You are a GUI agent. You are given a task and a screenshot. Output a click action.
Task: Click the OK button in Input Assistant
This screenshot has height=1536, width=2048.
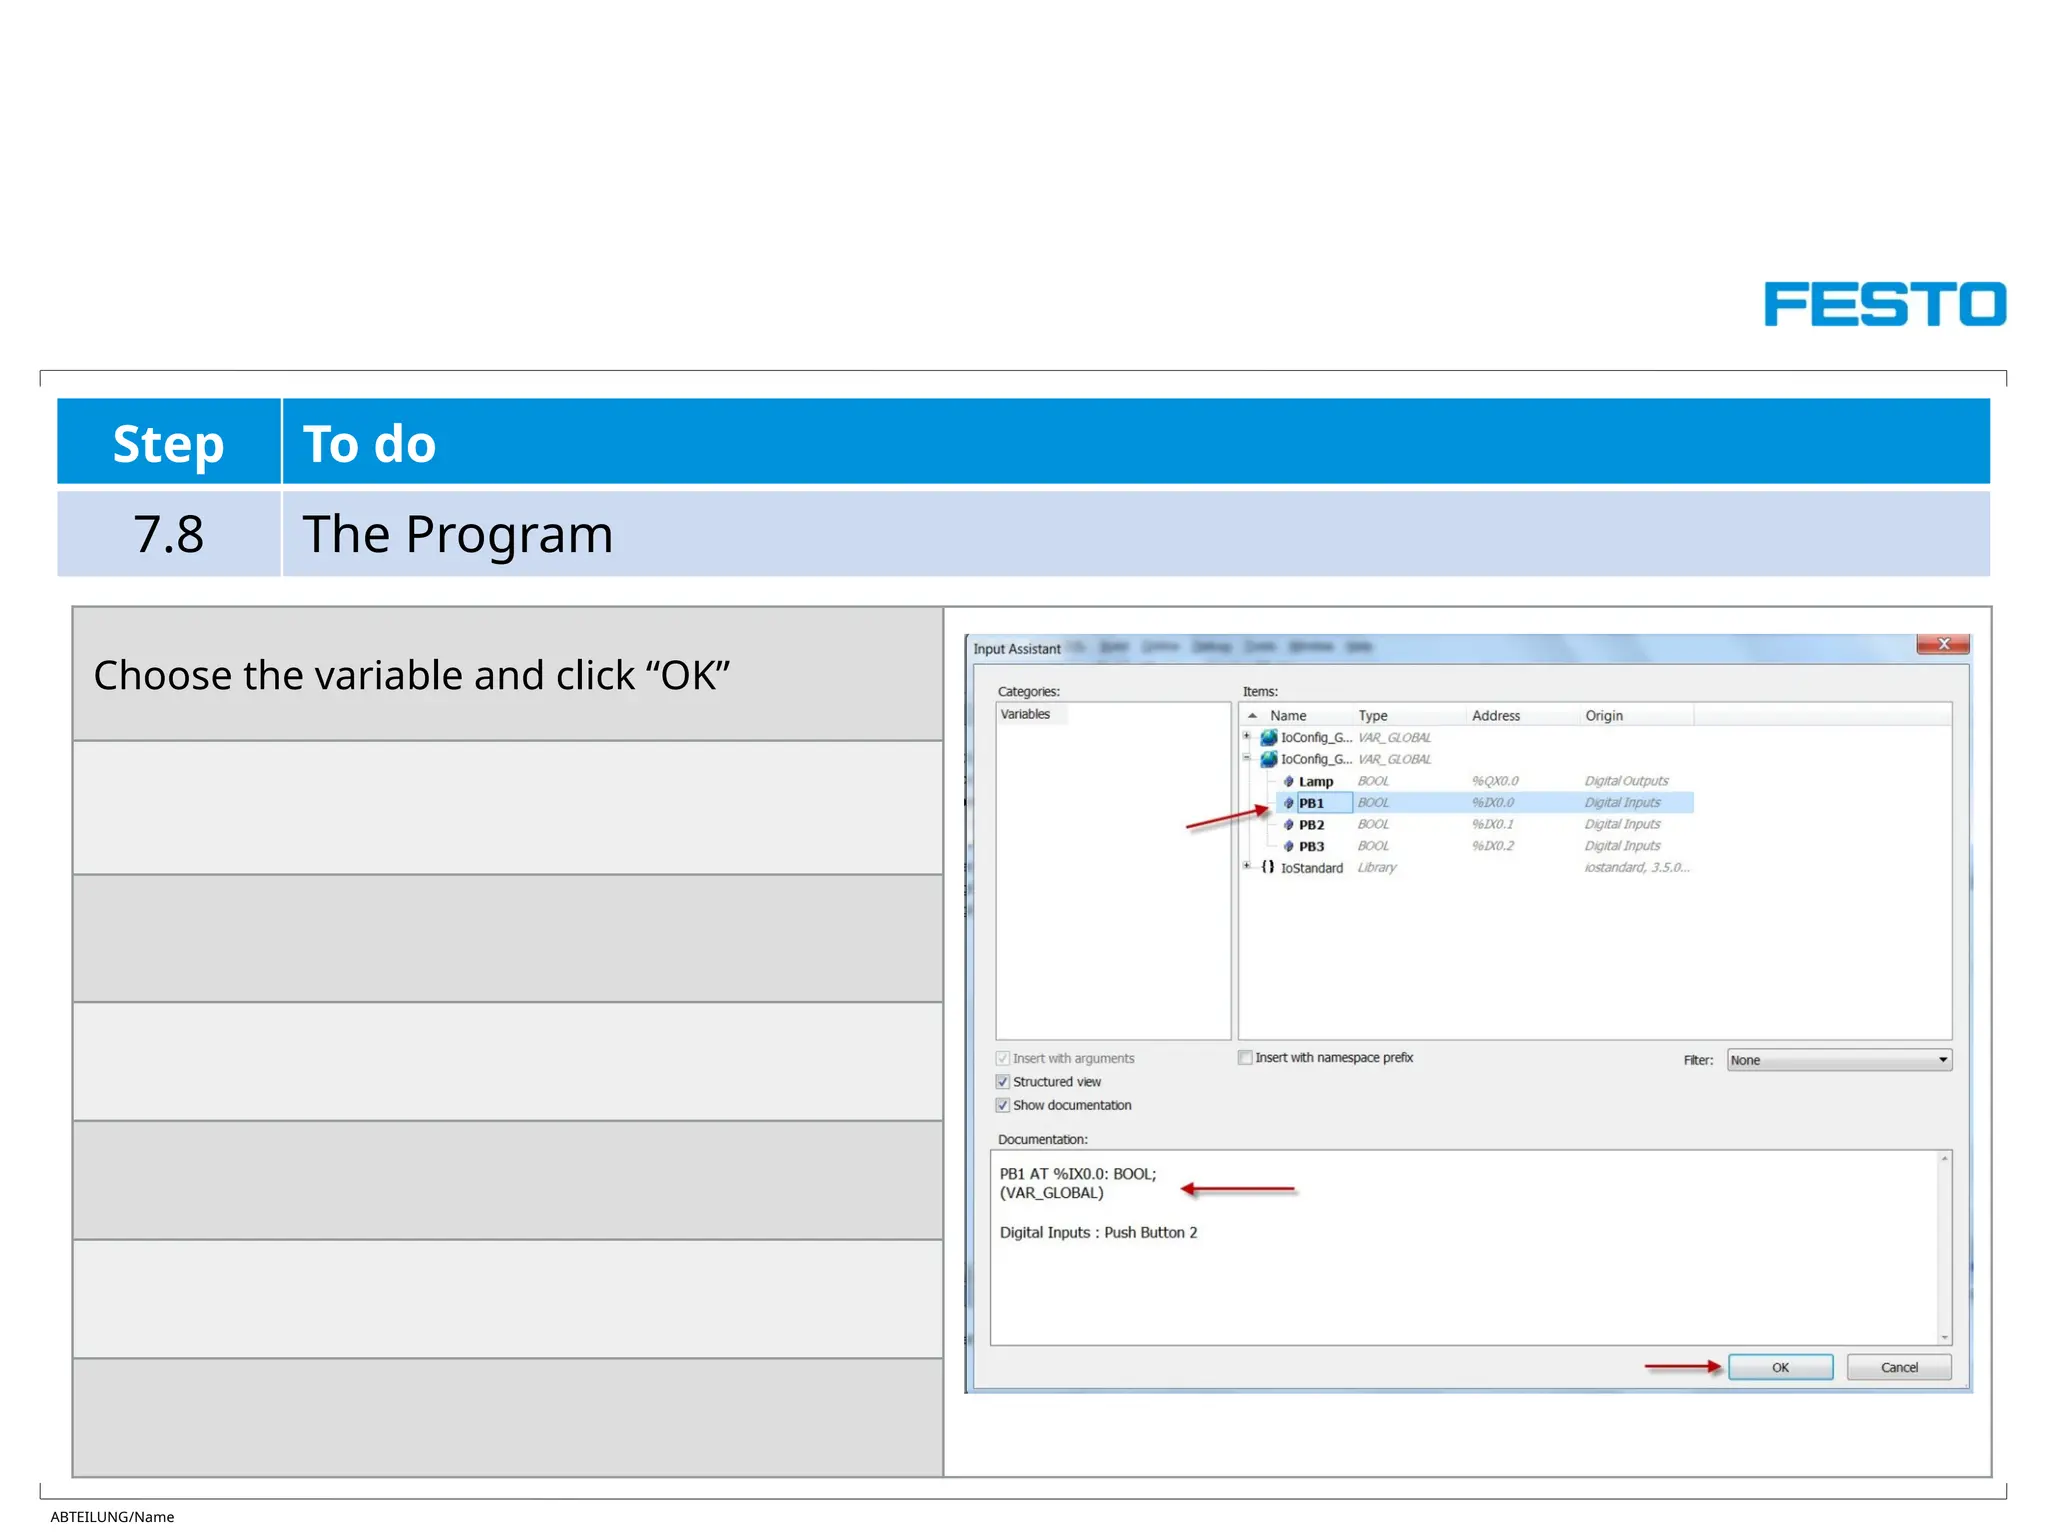click(1780, 1367)
